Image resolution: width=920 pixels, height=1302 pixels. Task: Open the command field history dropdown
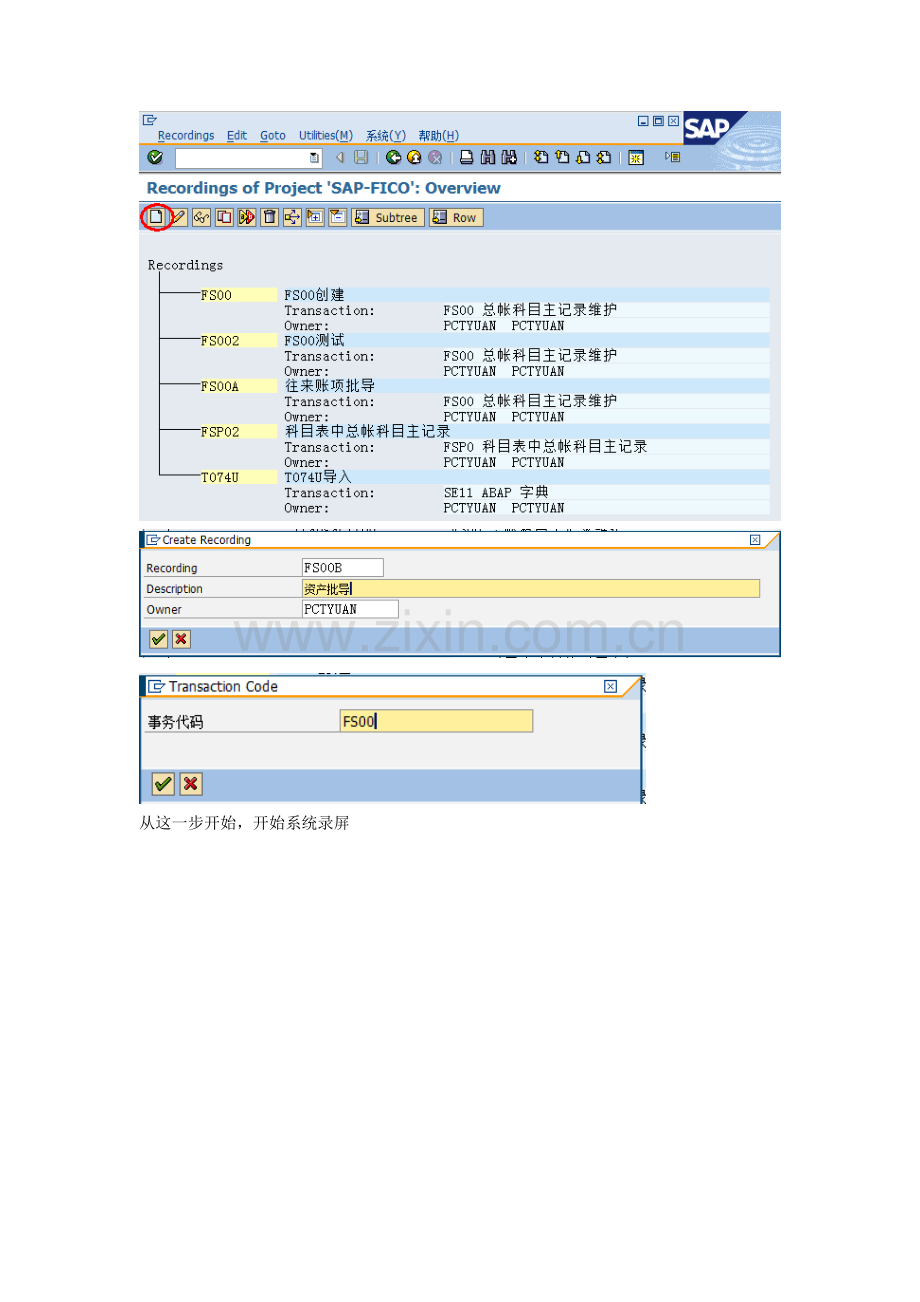(314, 158)
